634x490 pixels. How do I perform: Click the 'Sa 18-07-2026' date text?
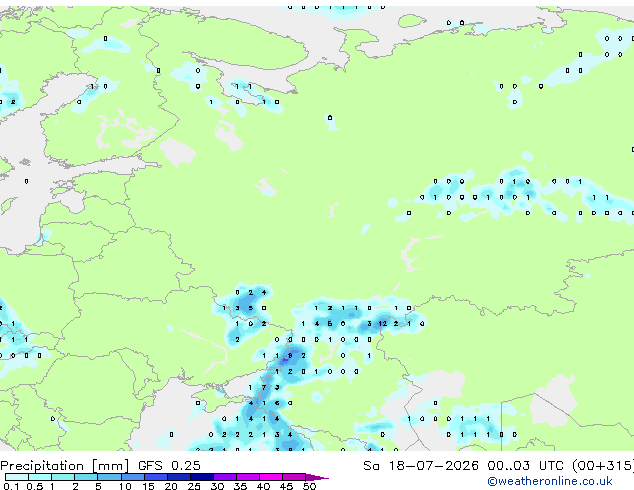pos(421,466)
